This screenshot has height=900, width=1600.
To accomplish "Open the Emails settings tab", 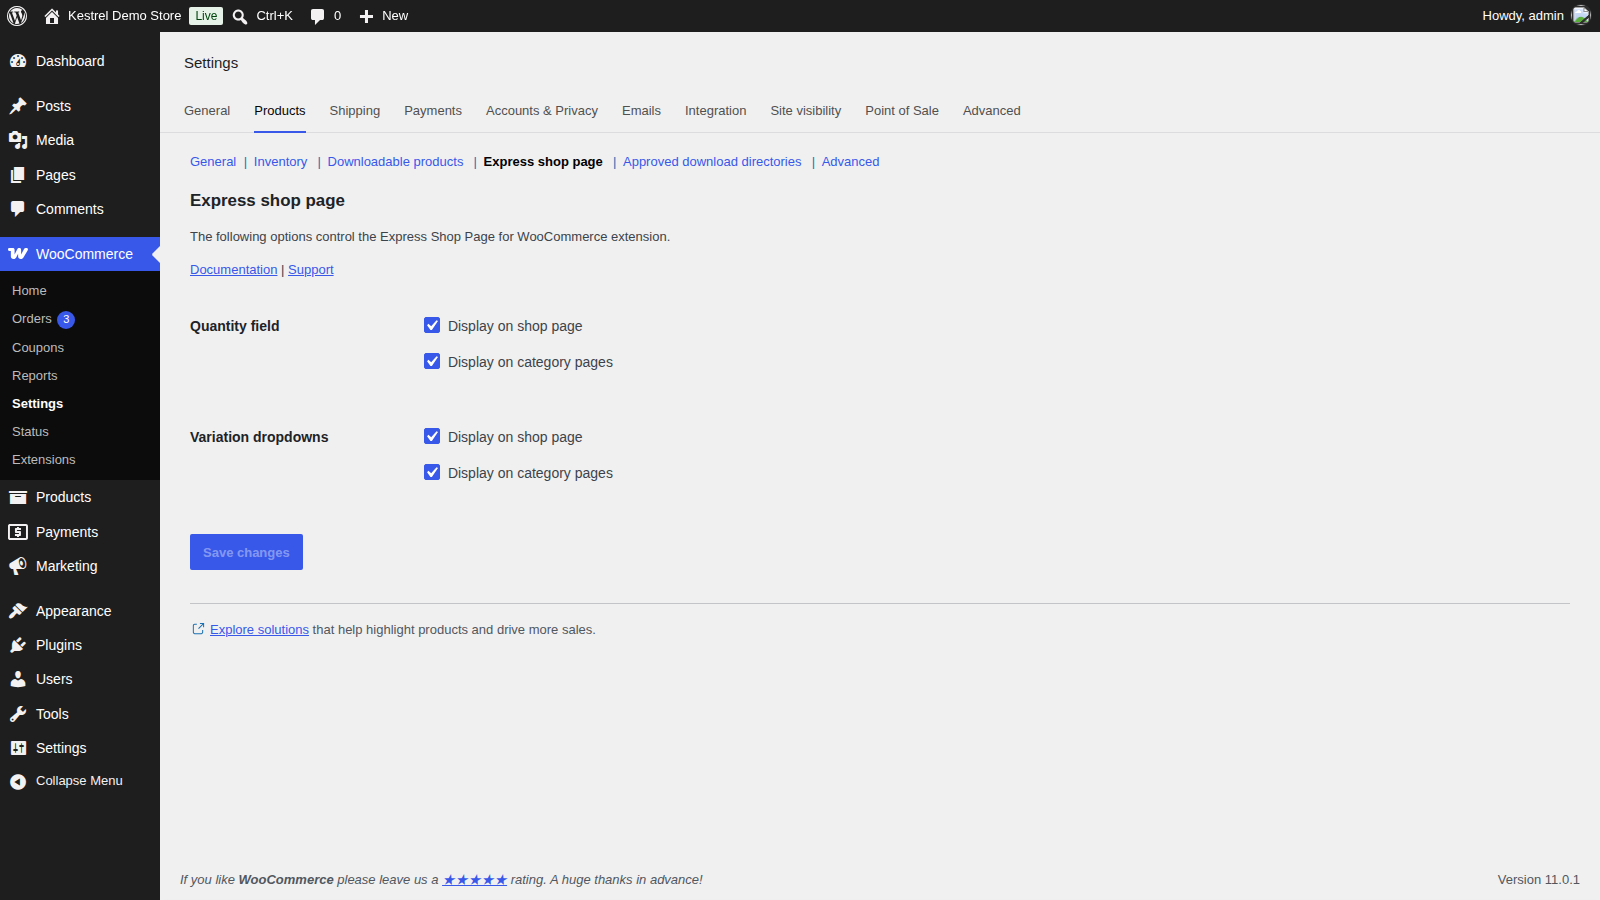I will tap(641, 111).
